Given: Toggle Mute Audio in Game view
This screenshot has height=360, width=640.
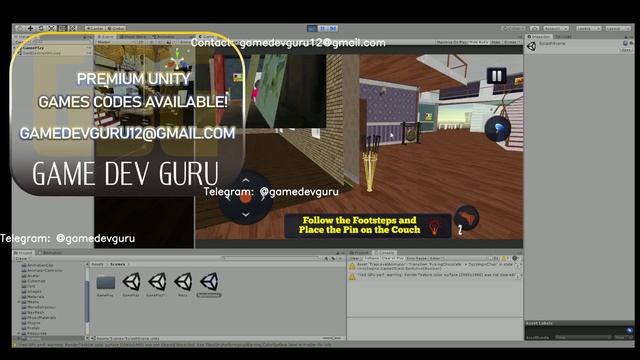Looking at the screenshot, I should tap(478, 42).
